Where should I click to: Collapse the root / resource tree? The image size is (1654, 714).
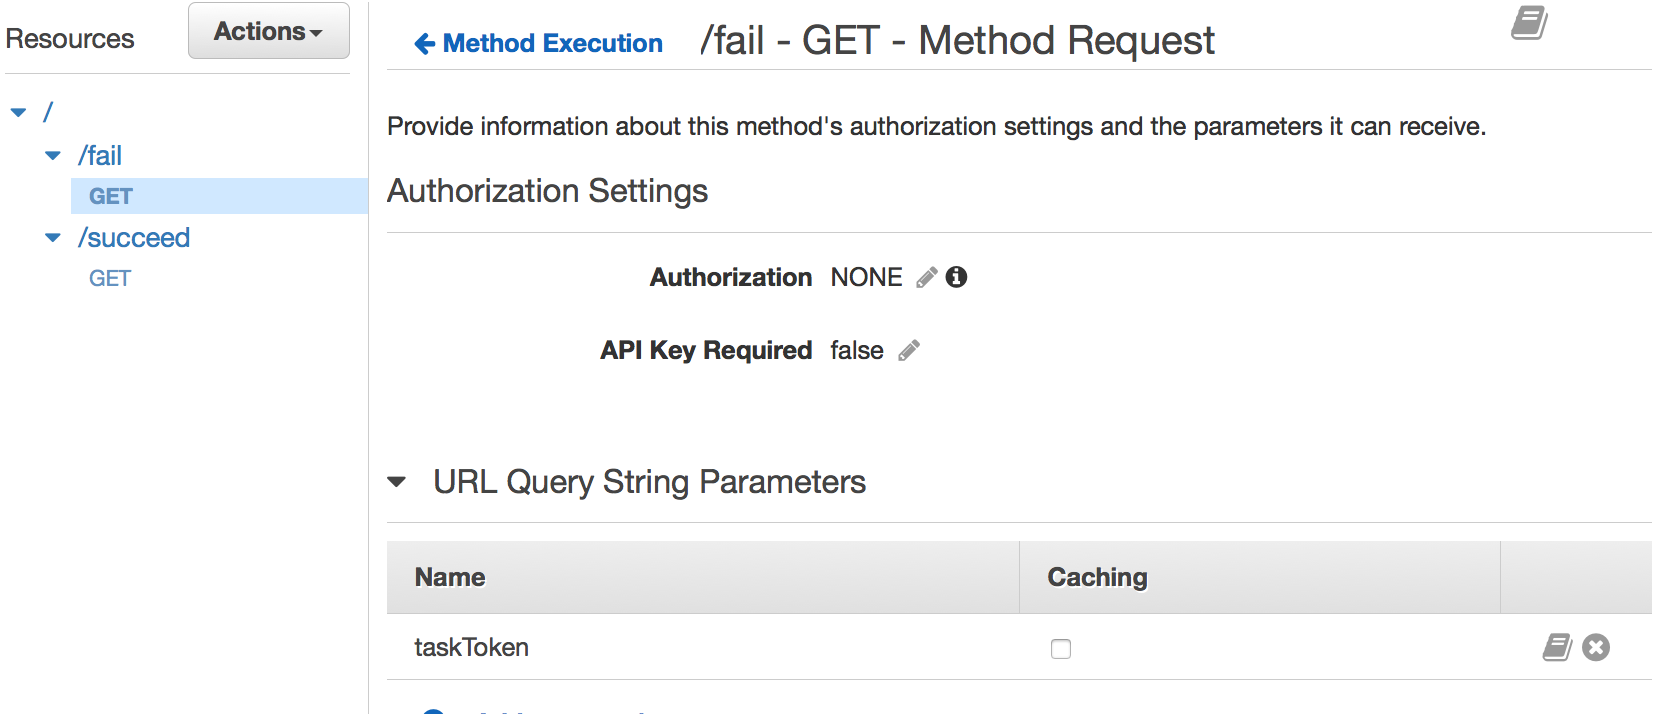click(18, 112)
